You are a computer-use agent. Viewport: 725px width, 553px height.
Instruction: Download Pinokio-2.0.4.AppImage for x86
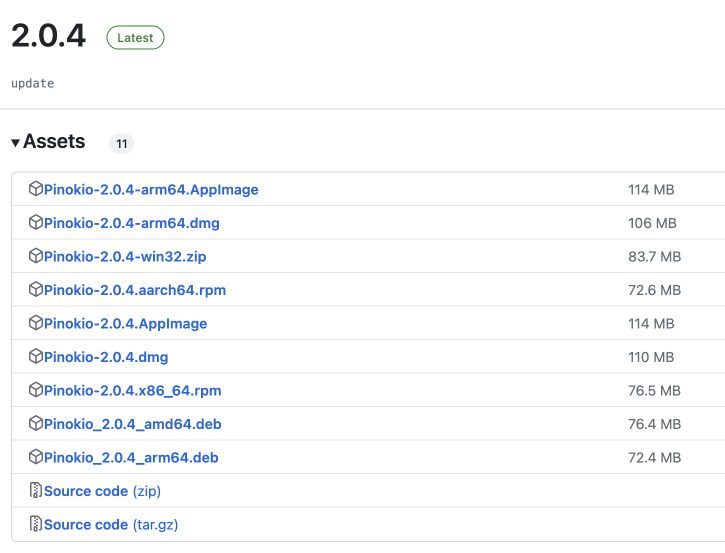coord(125,323)
